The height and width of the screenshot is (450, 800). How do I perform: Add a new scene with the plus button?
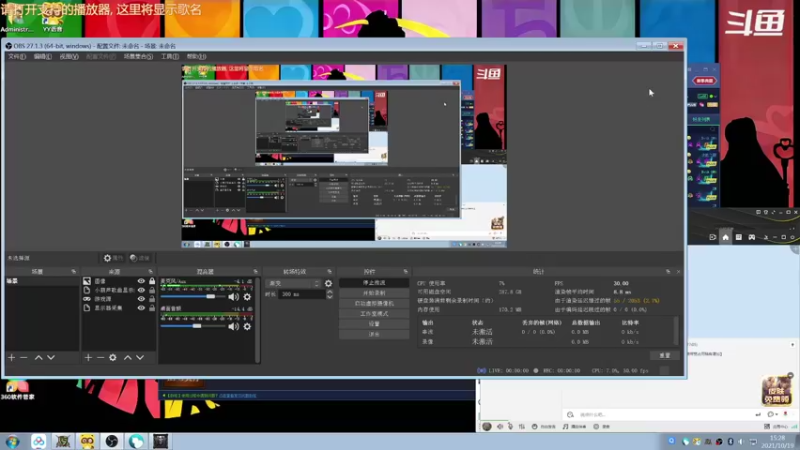click(x=11, y=358)
